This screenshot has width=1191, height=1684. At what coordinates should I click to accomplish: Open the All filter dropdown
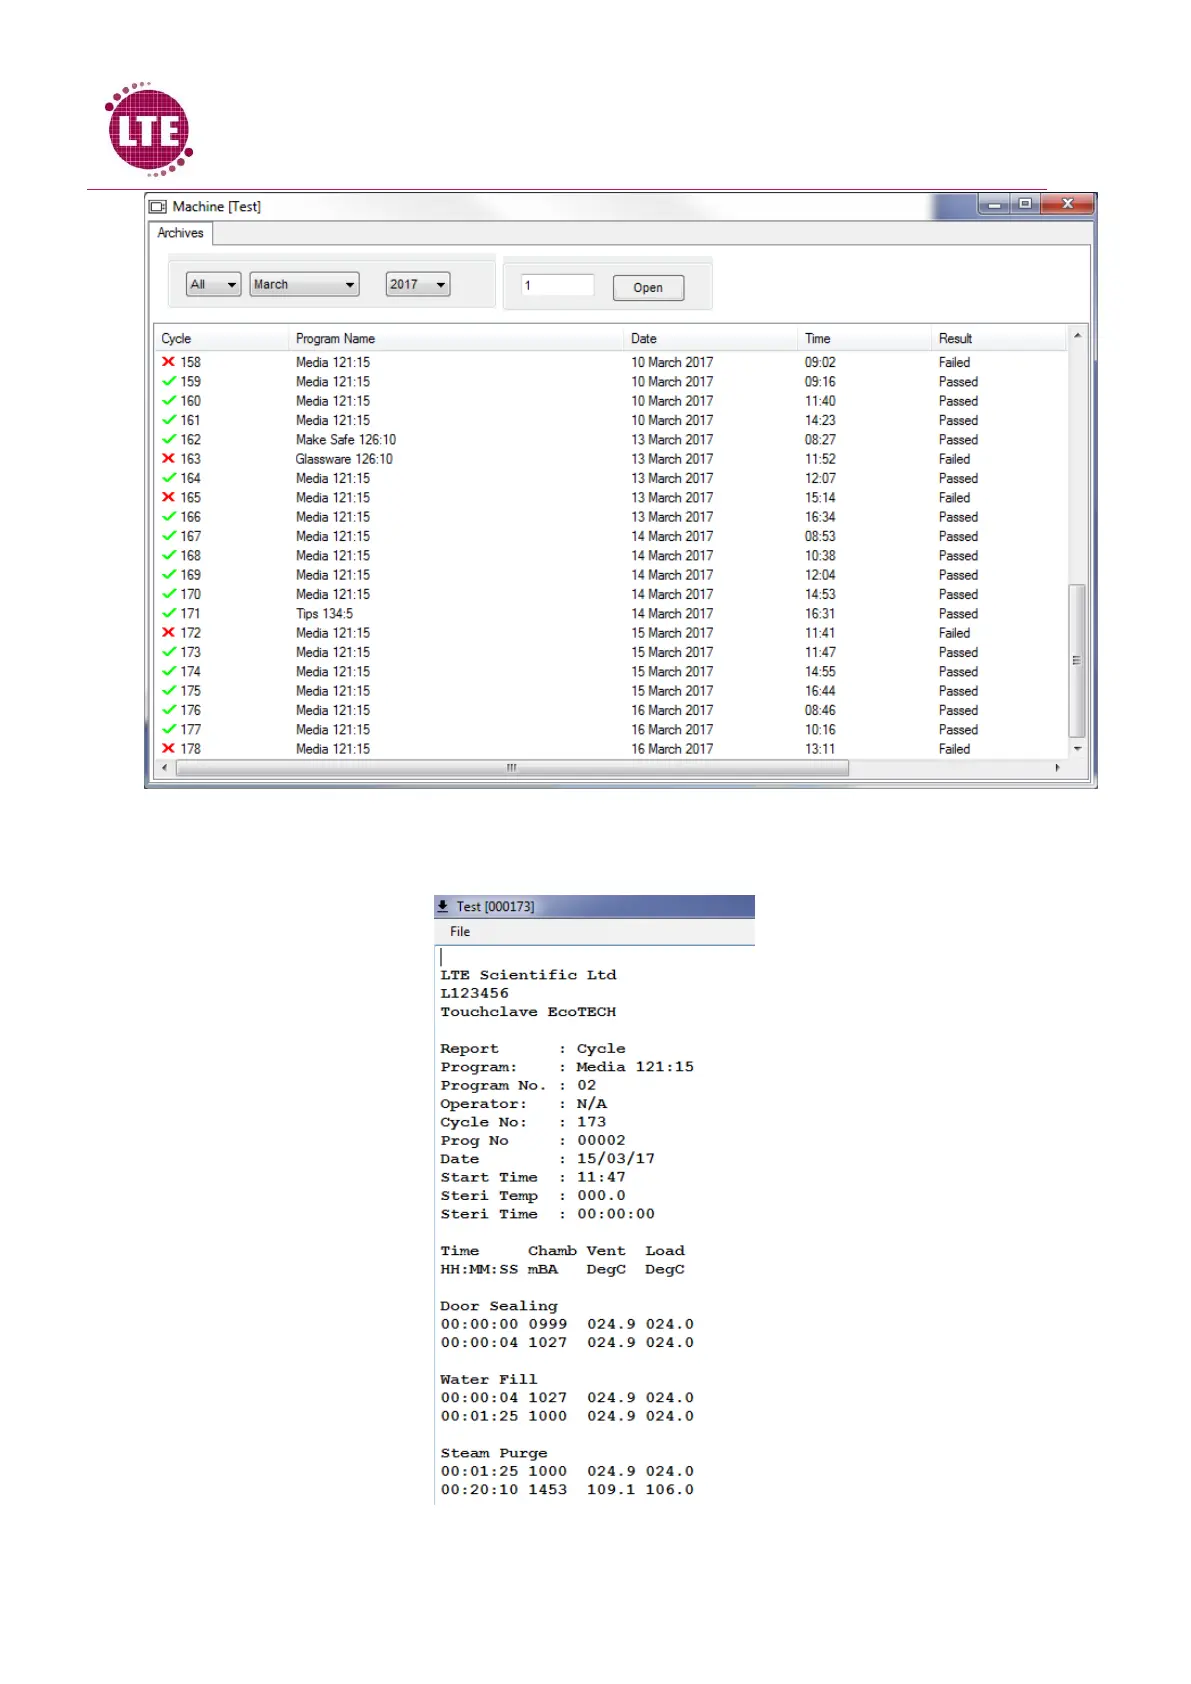(x=213, y=284)
